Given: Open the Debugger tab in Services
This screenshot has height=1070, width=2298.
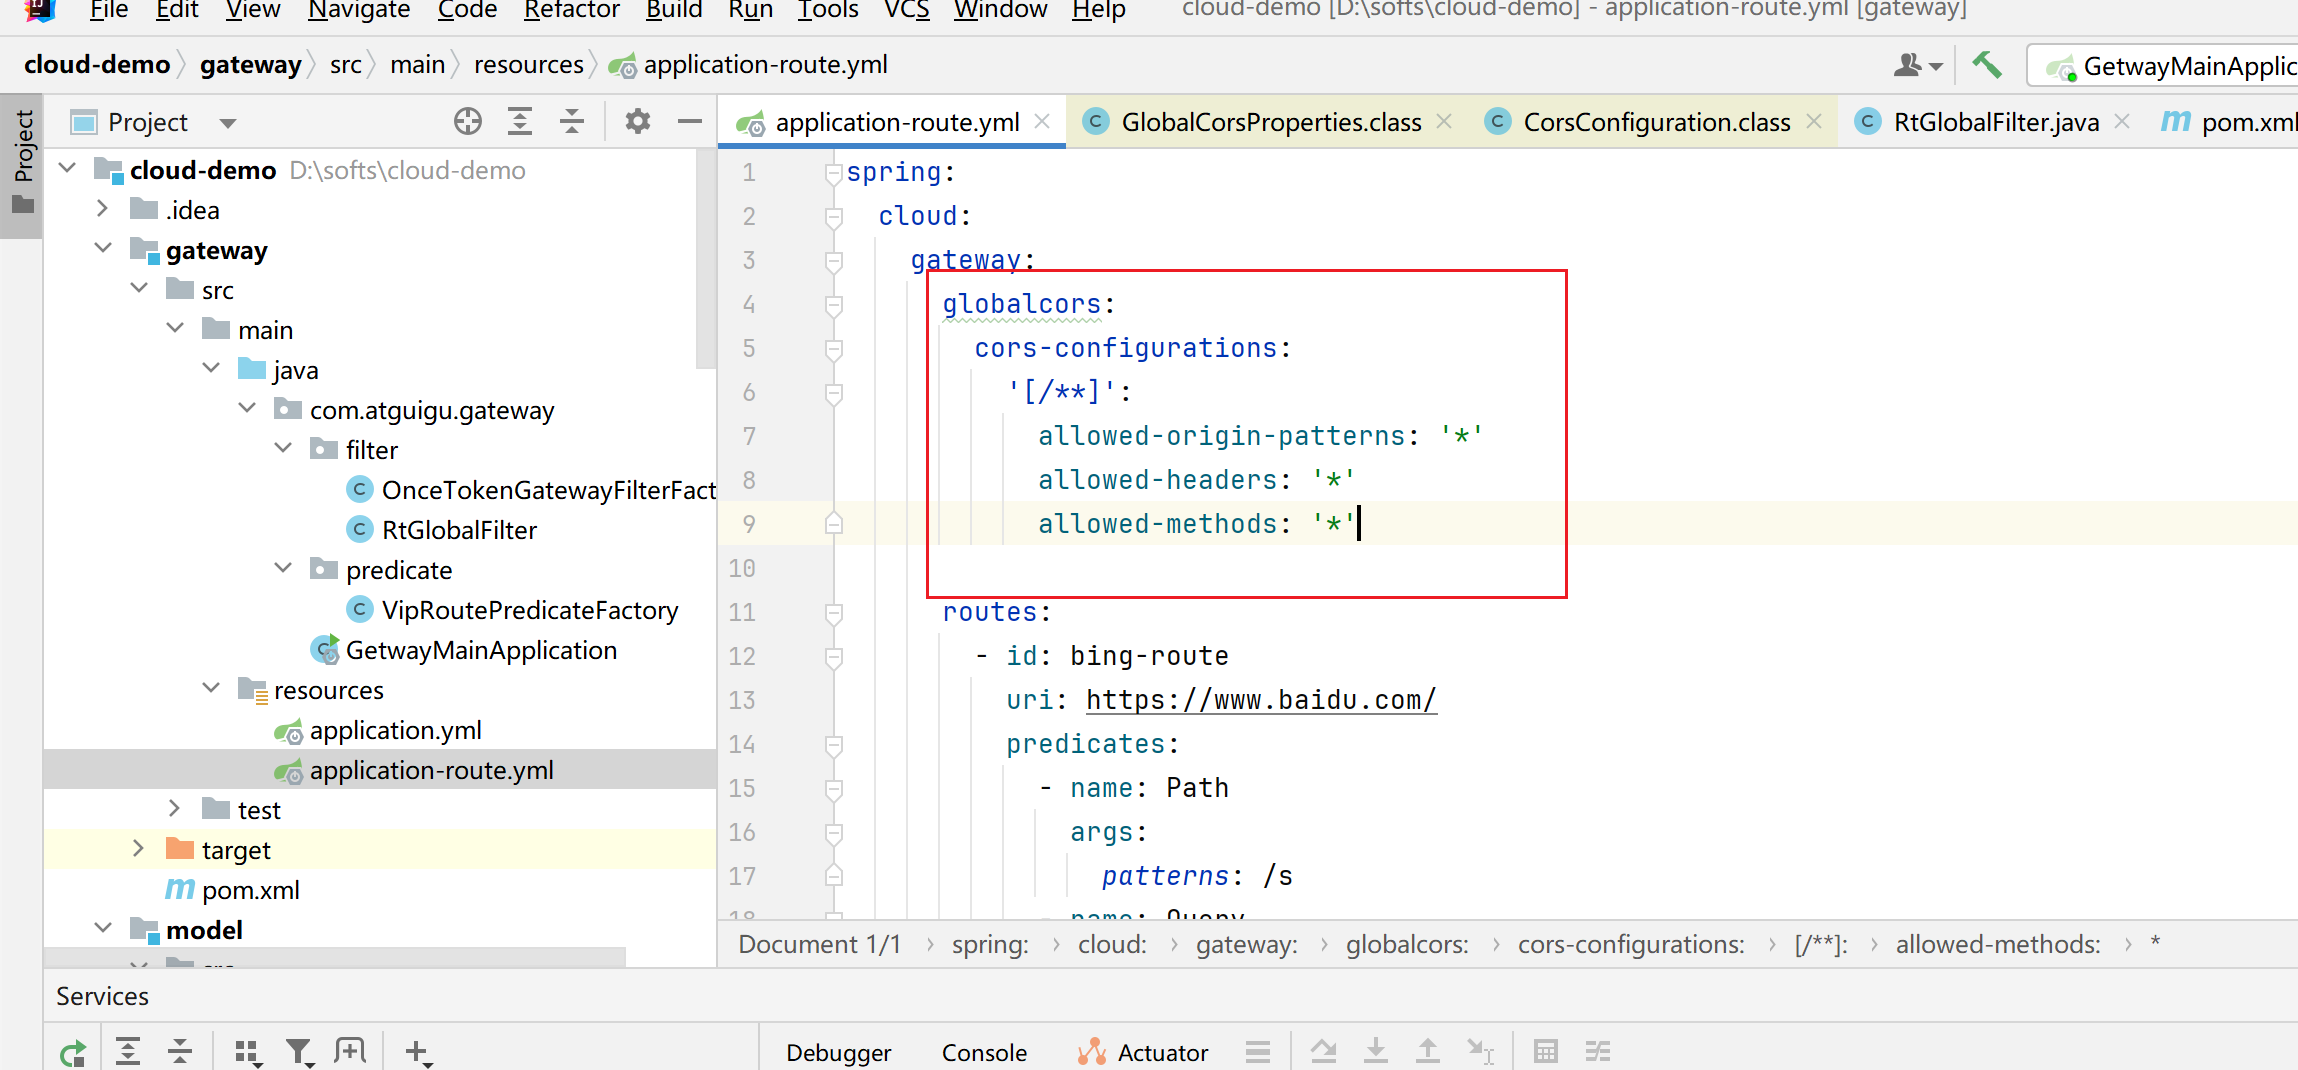Looking at the screenshot, I should (x=838, y=1052).
